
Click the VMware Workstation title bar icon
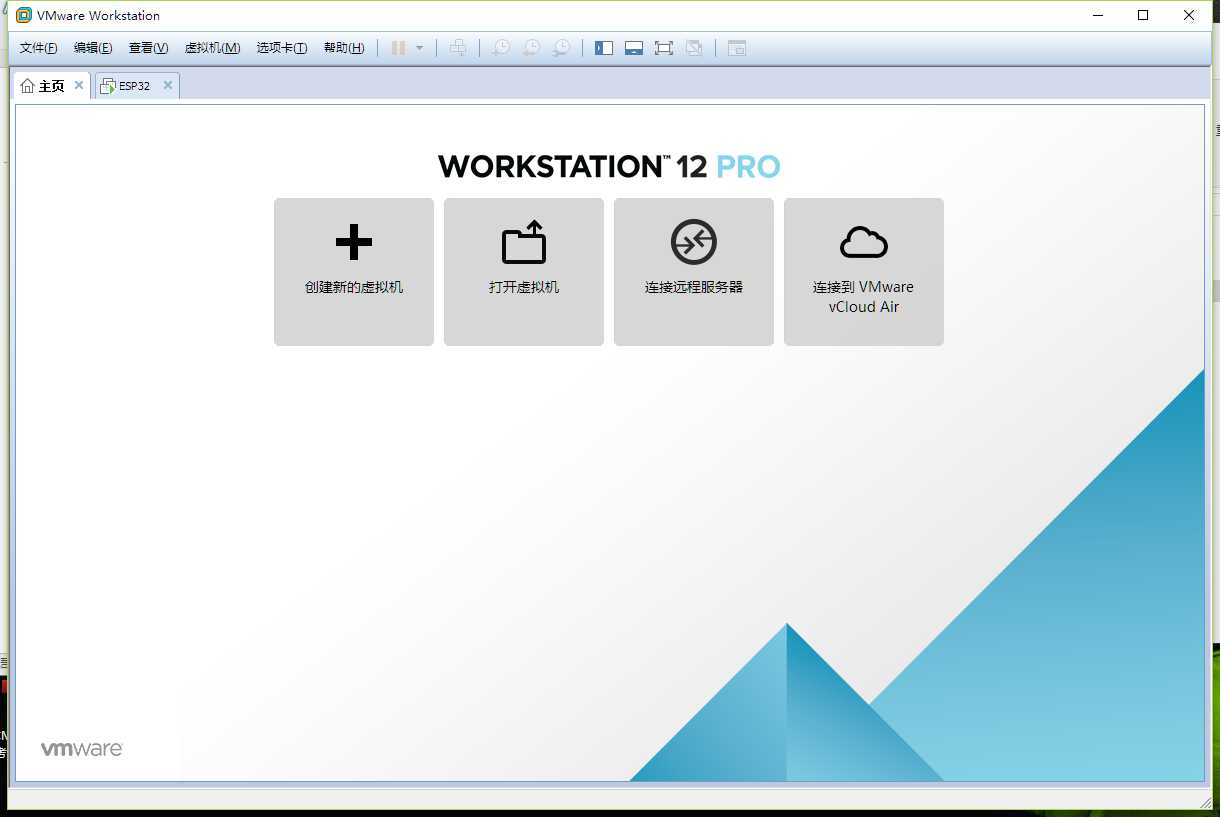click(24, 15)
